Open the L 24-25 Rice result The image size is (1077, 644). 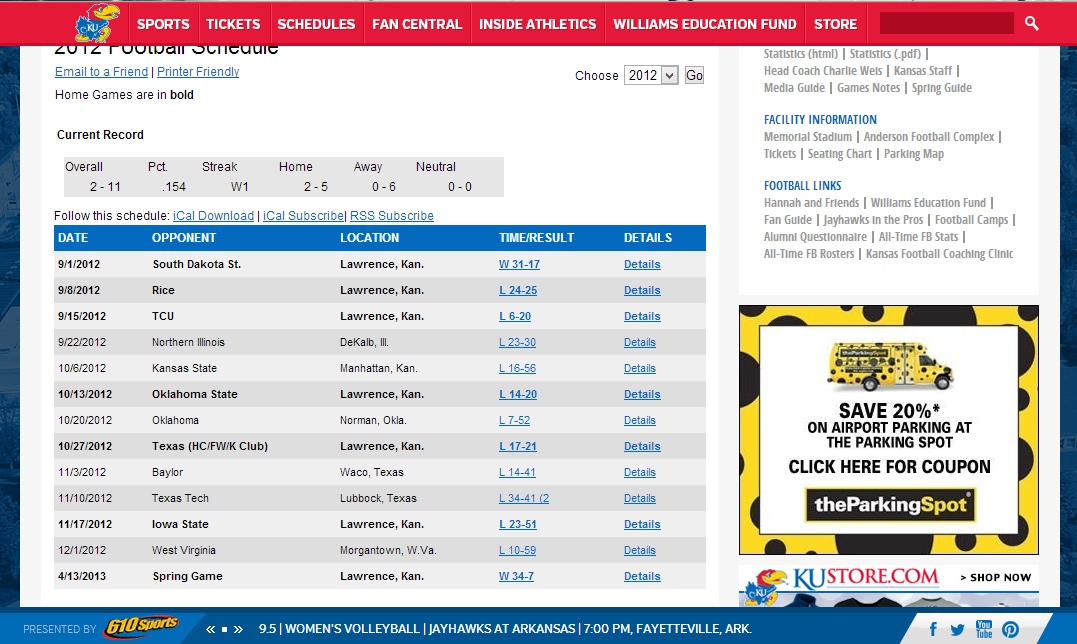[x=518, y=290]
